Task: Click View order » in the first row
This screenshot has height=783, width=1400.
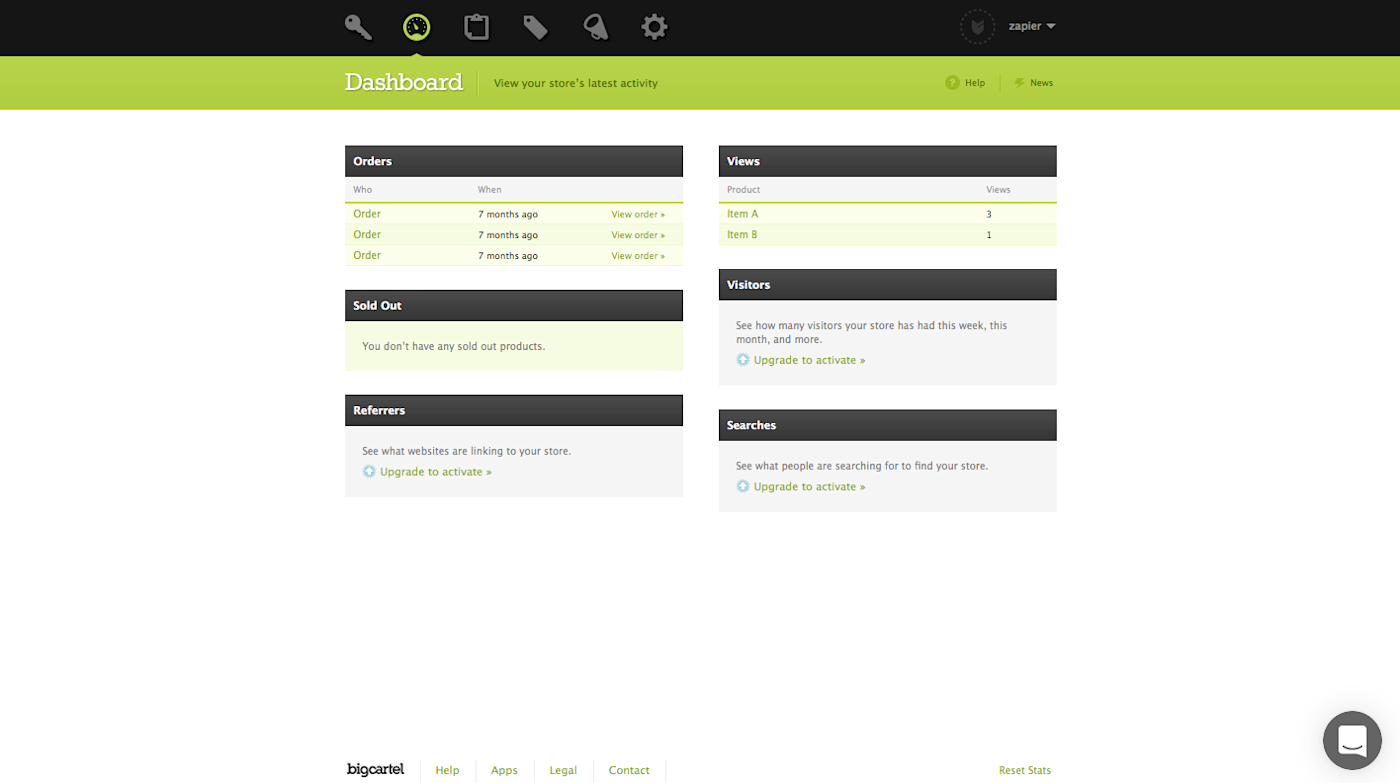Action: click(x=638, y=214)
